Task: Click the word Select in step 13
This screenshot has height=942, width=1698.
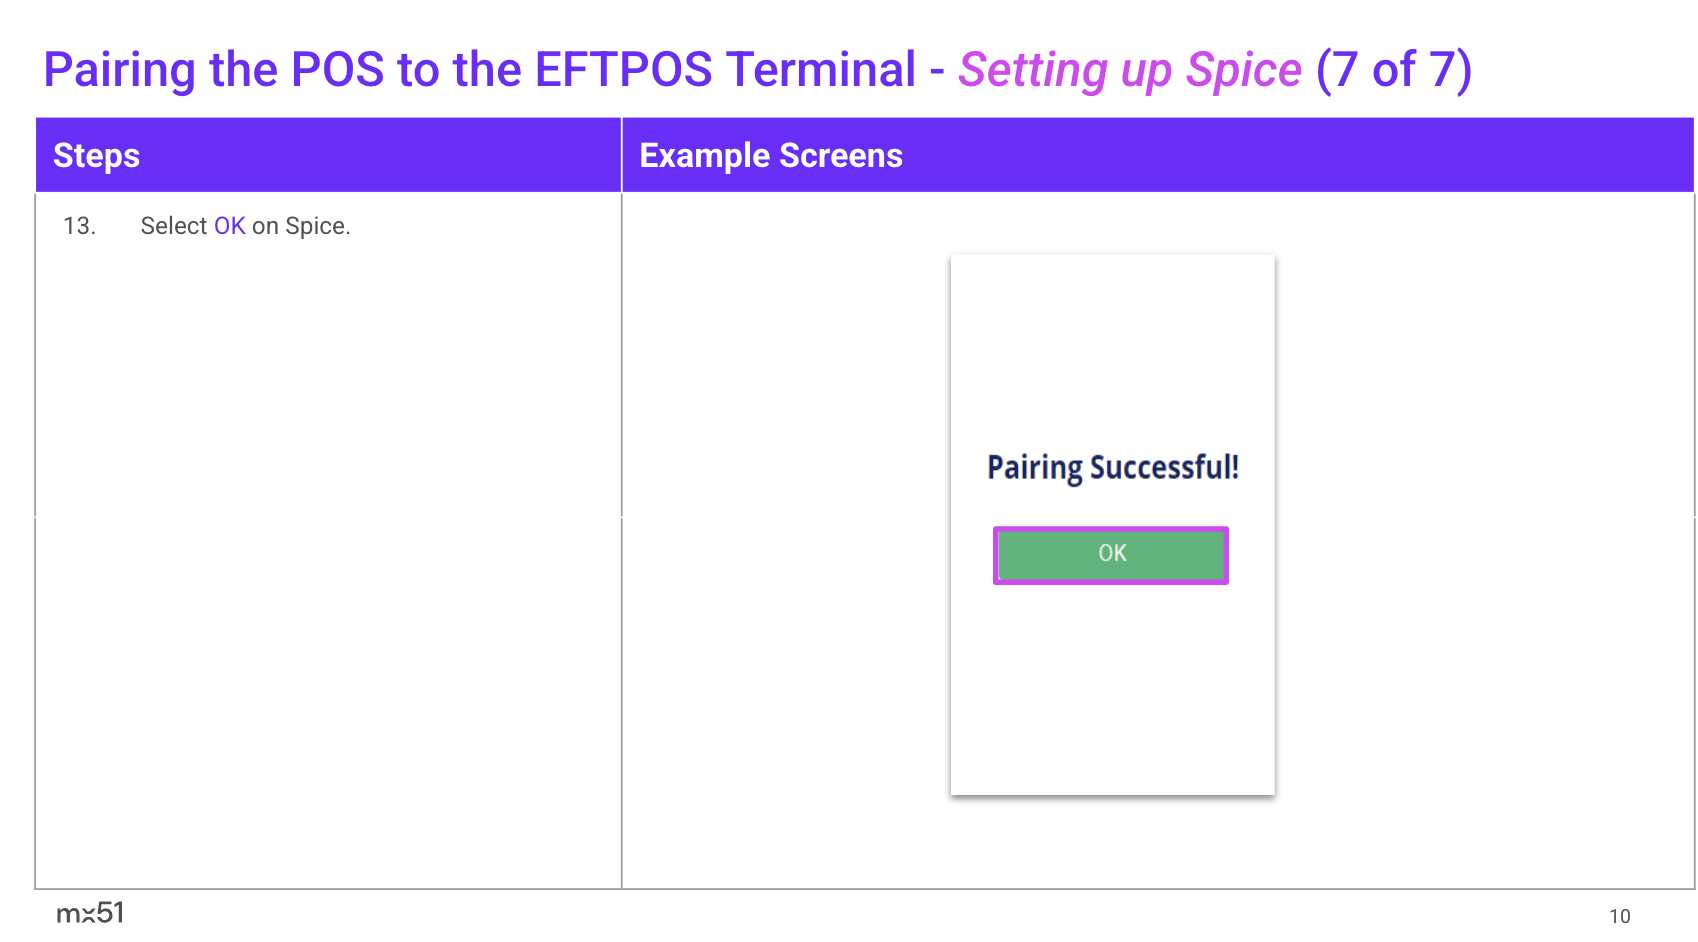Action: point(173,226)
